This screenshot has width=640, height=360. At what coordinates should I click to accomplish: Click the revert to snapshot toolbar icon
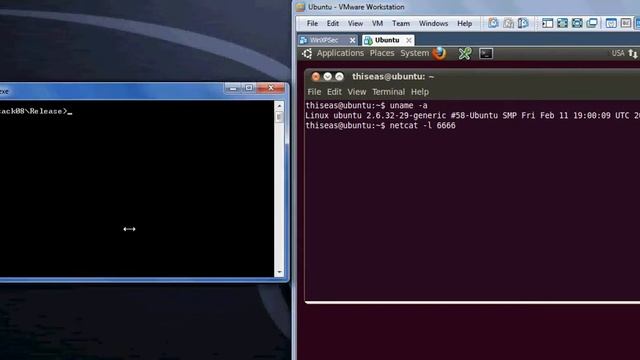coord(508,23)
